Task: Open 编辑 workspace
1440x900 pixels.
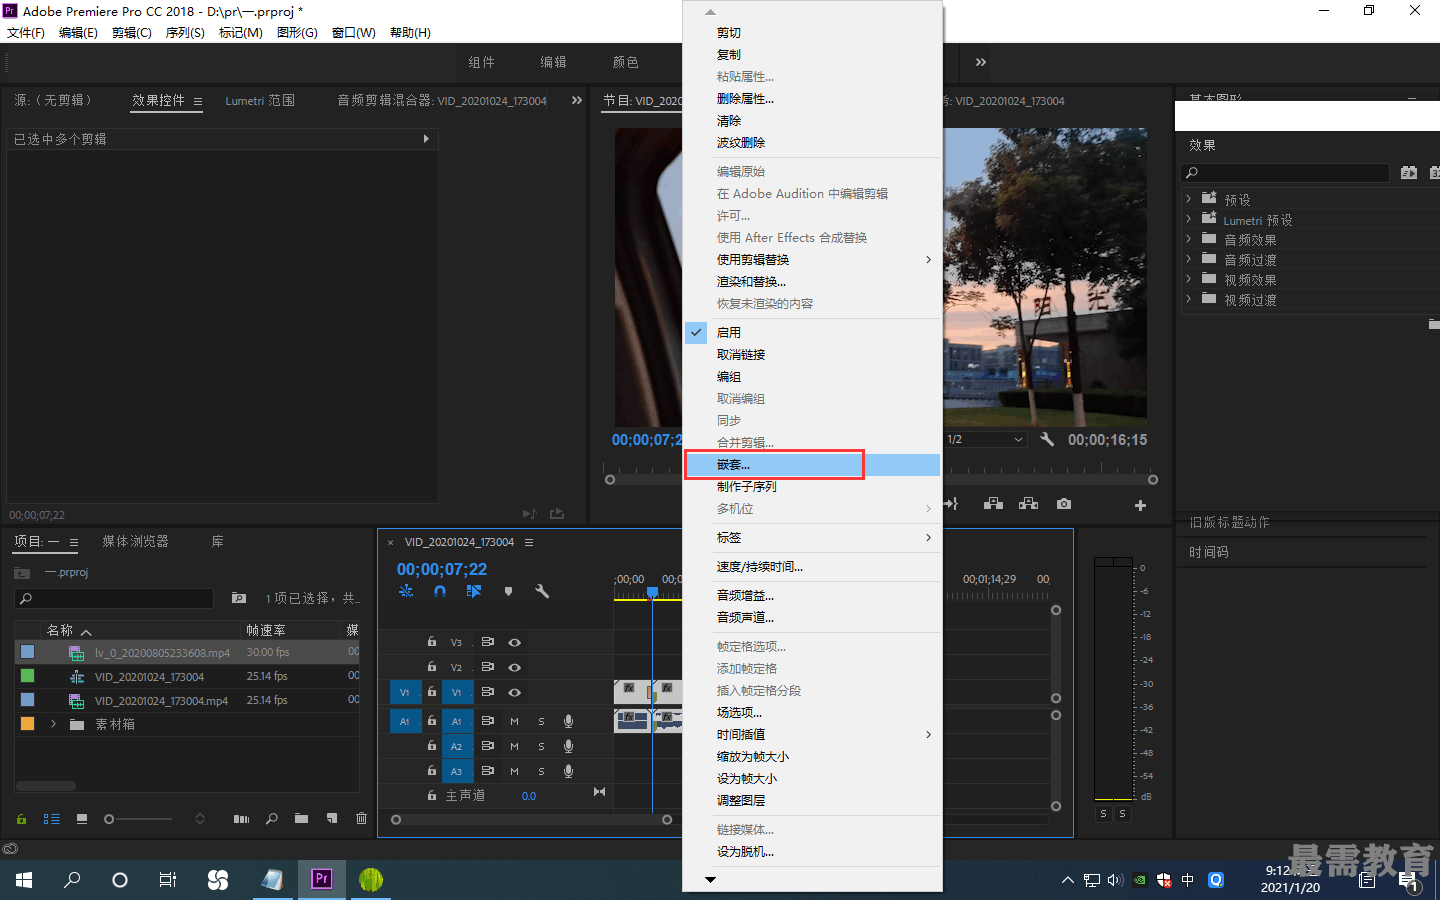Action: pyautogui.click(x=553, y=62)
